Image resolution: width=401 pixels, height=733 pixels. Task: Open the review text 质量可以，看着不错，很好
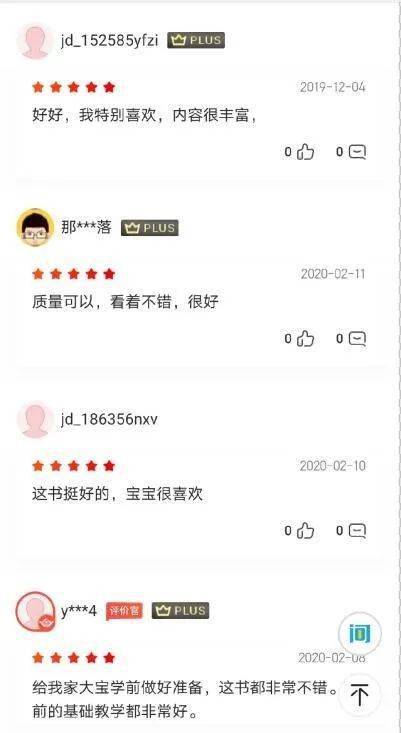tap(125, 302)
